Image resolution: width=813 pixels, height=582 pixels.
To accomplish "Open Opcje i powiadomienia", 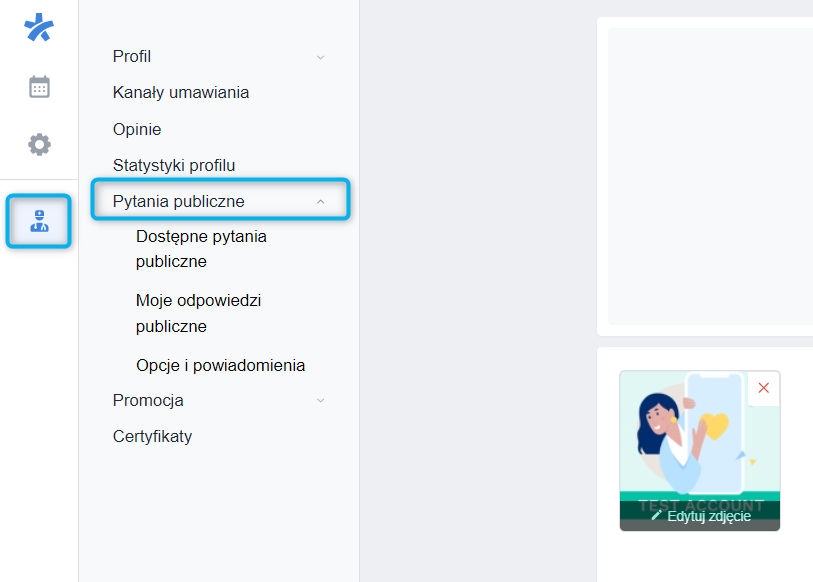I will 220,365.
